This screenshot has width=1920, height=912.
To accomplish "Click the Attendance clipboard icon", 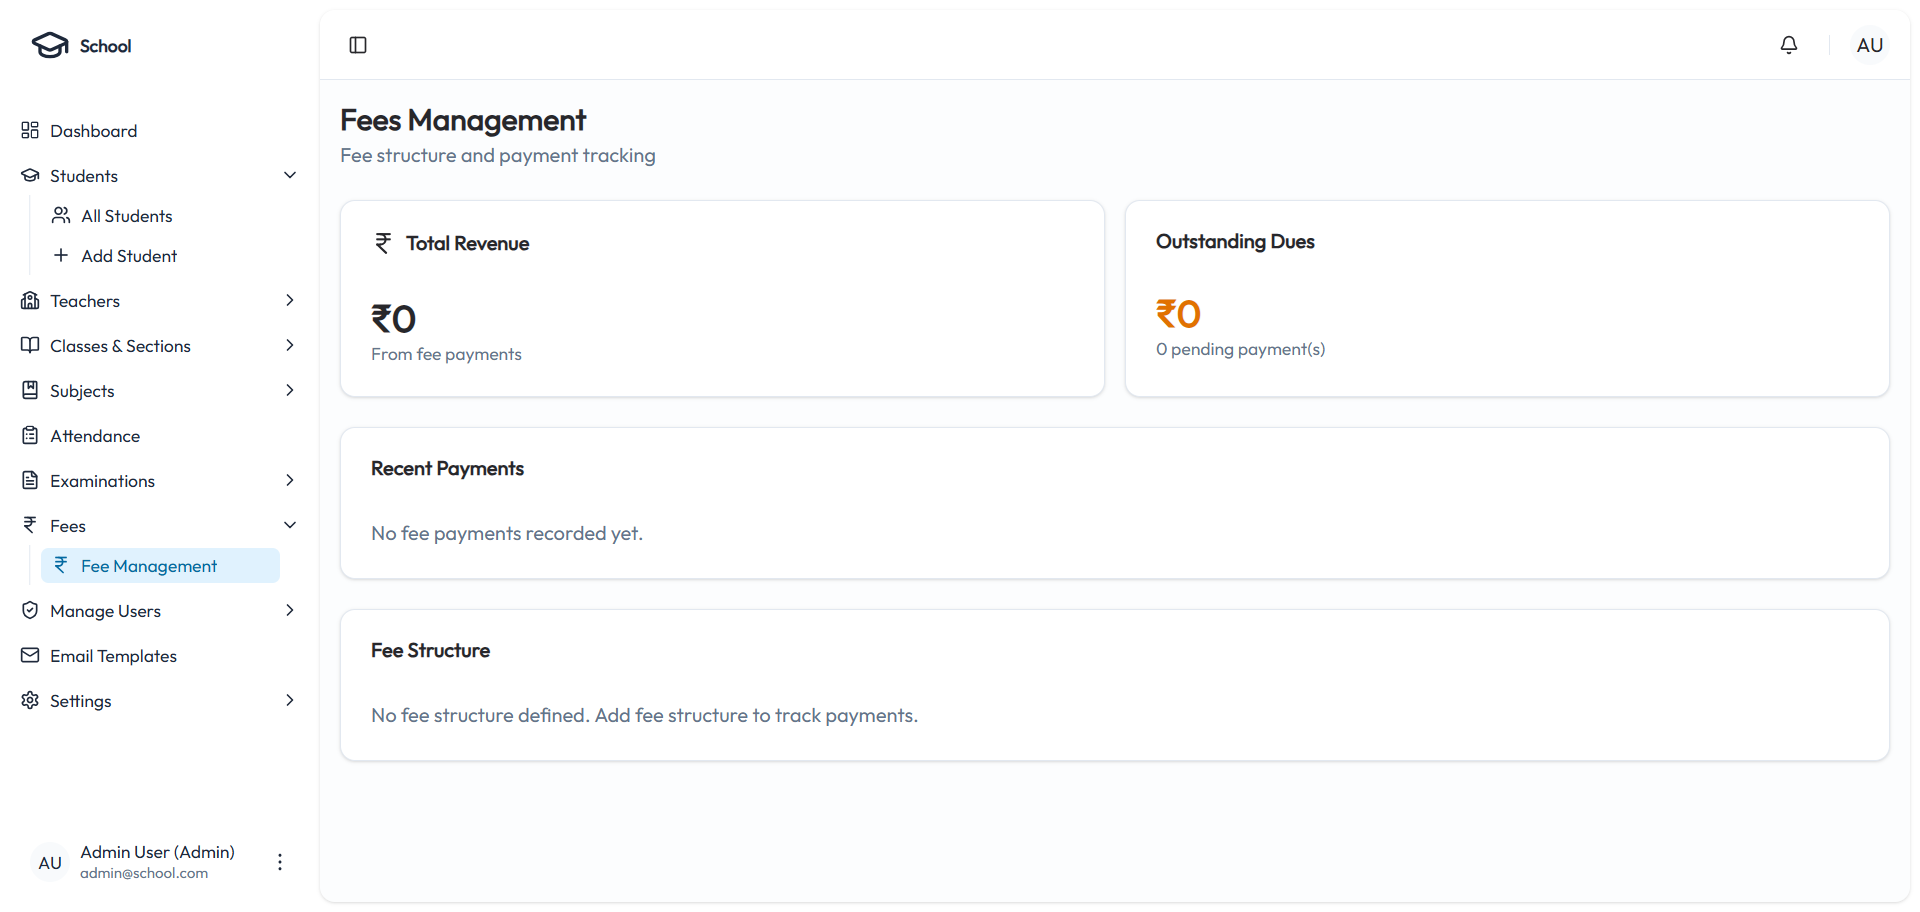I will coord(30,436).
